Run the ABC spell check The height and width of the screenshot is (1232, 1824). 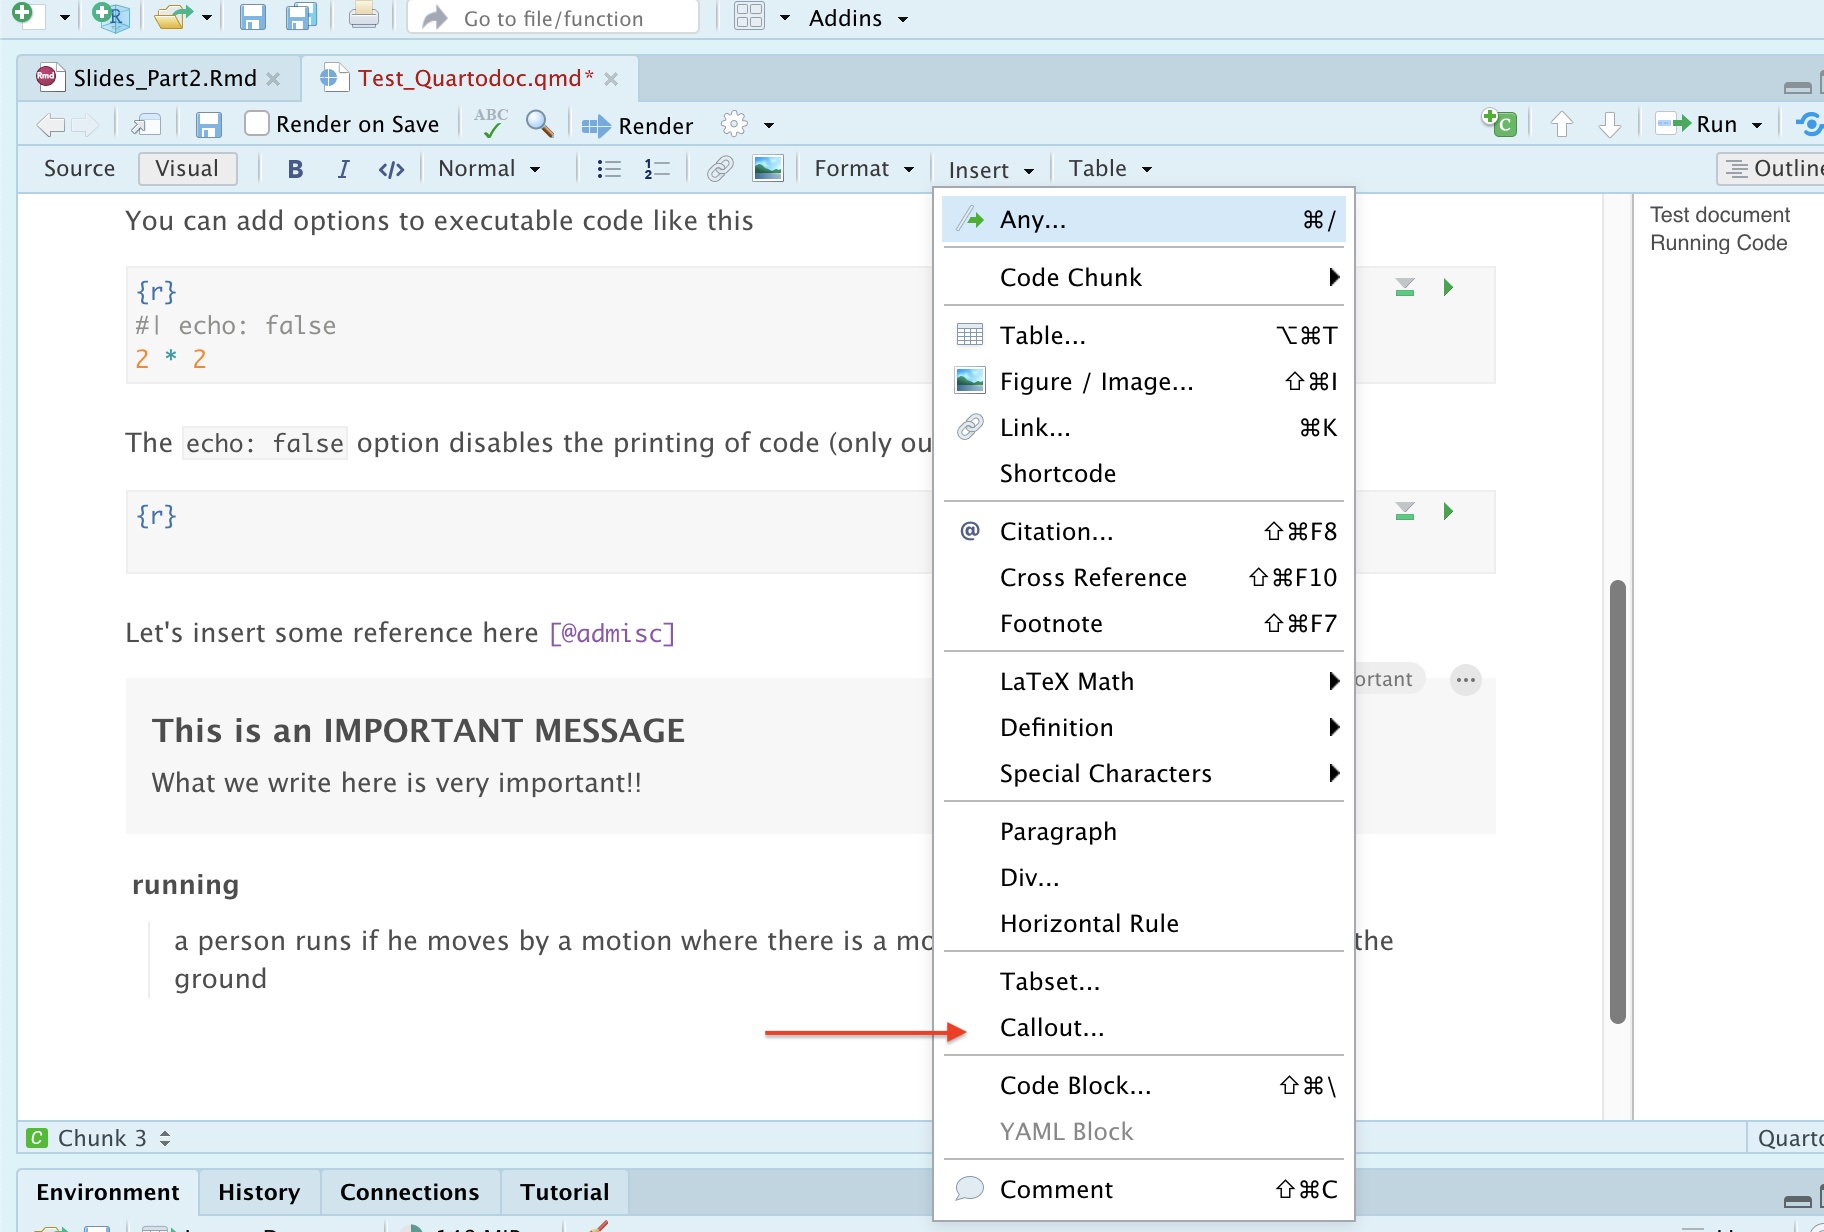tap(491, 123)
